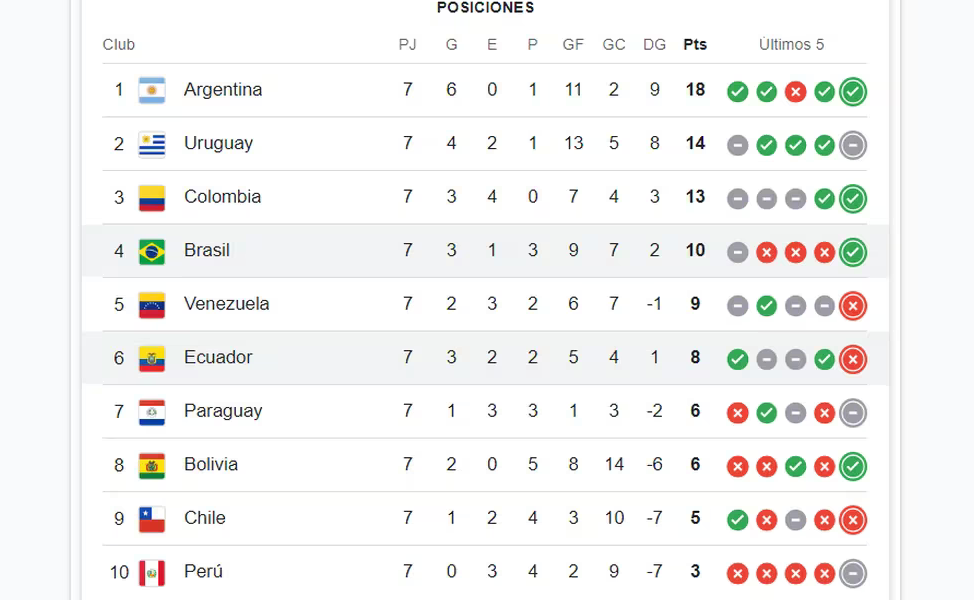
Task: Click the DG column header
Action: (654, 45)
